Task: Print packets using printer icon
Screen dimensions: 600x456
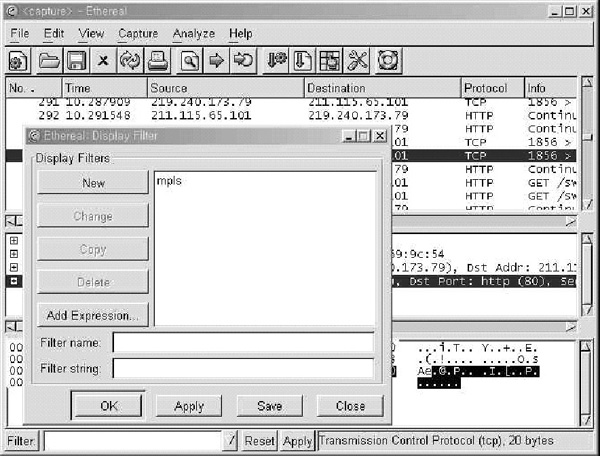Action: tap(158, 61)
